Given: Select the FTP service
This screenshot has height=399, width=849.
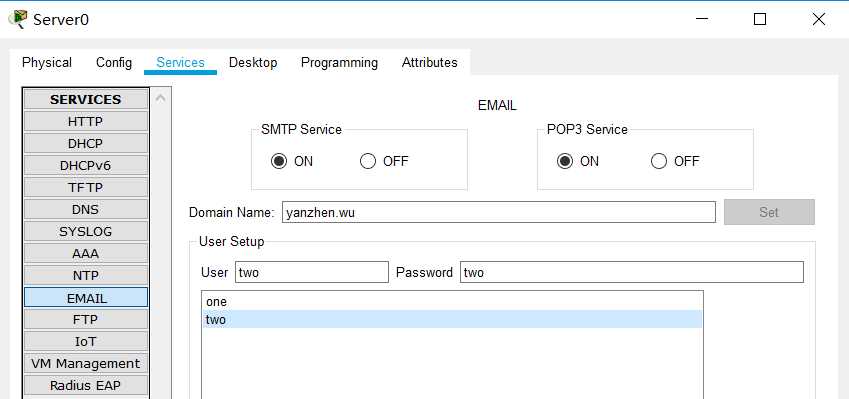Looking at the screenshot, I should 86,319.
